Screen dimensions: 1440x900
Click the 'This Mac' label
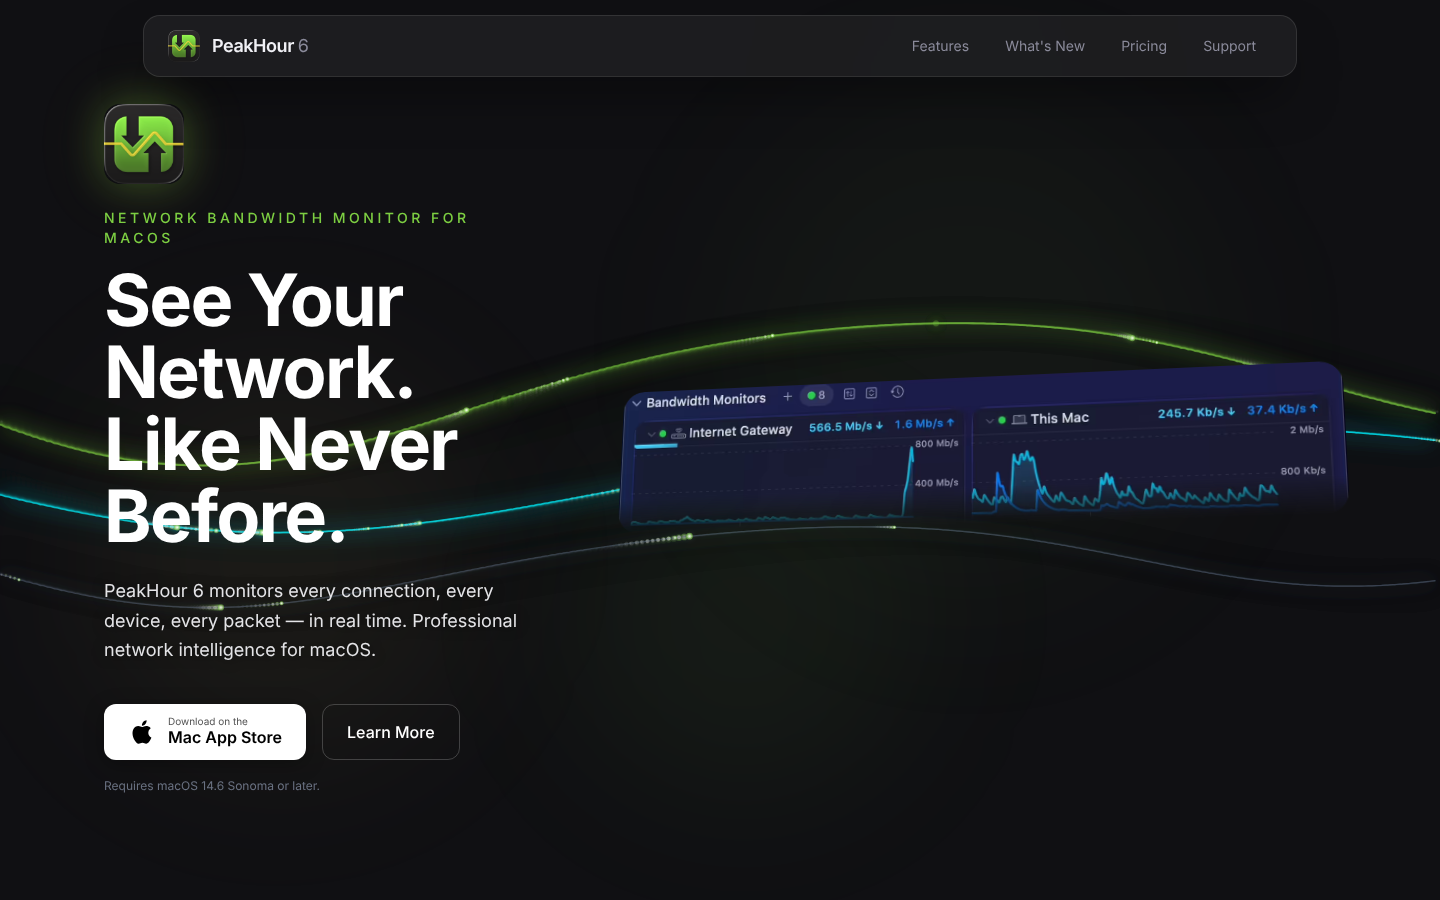(x=1060, y=418)
